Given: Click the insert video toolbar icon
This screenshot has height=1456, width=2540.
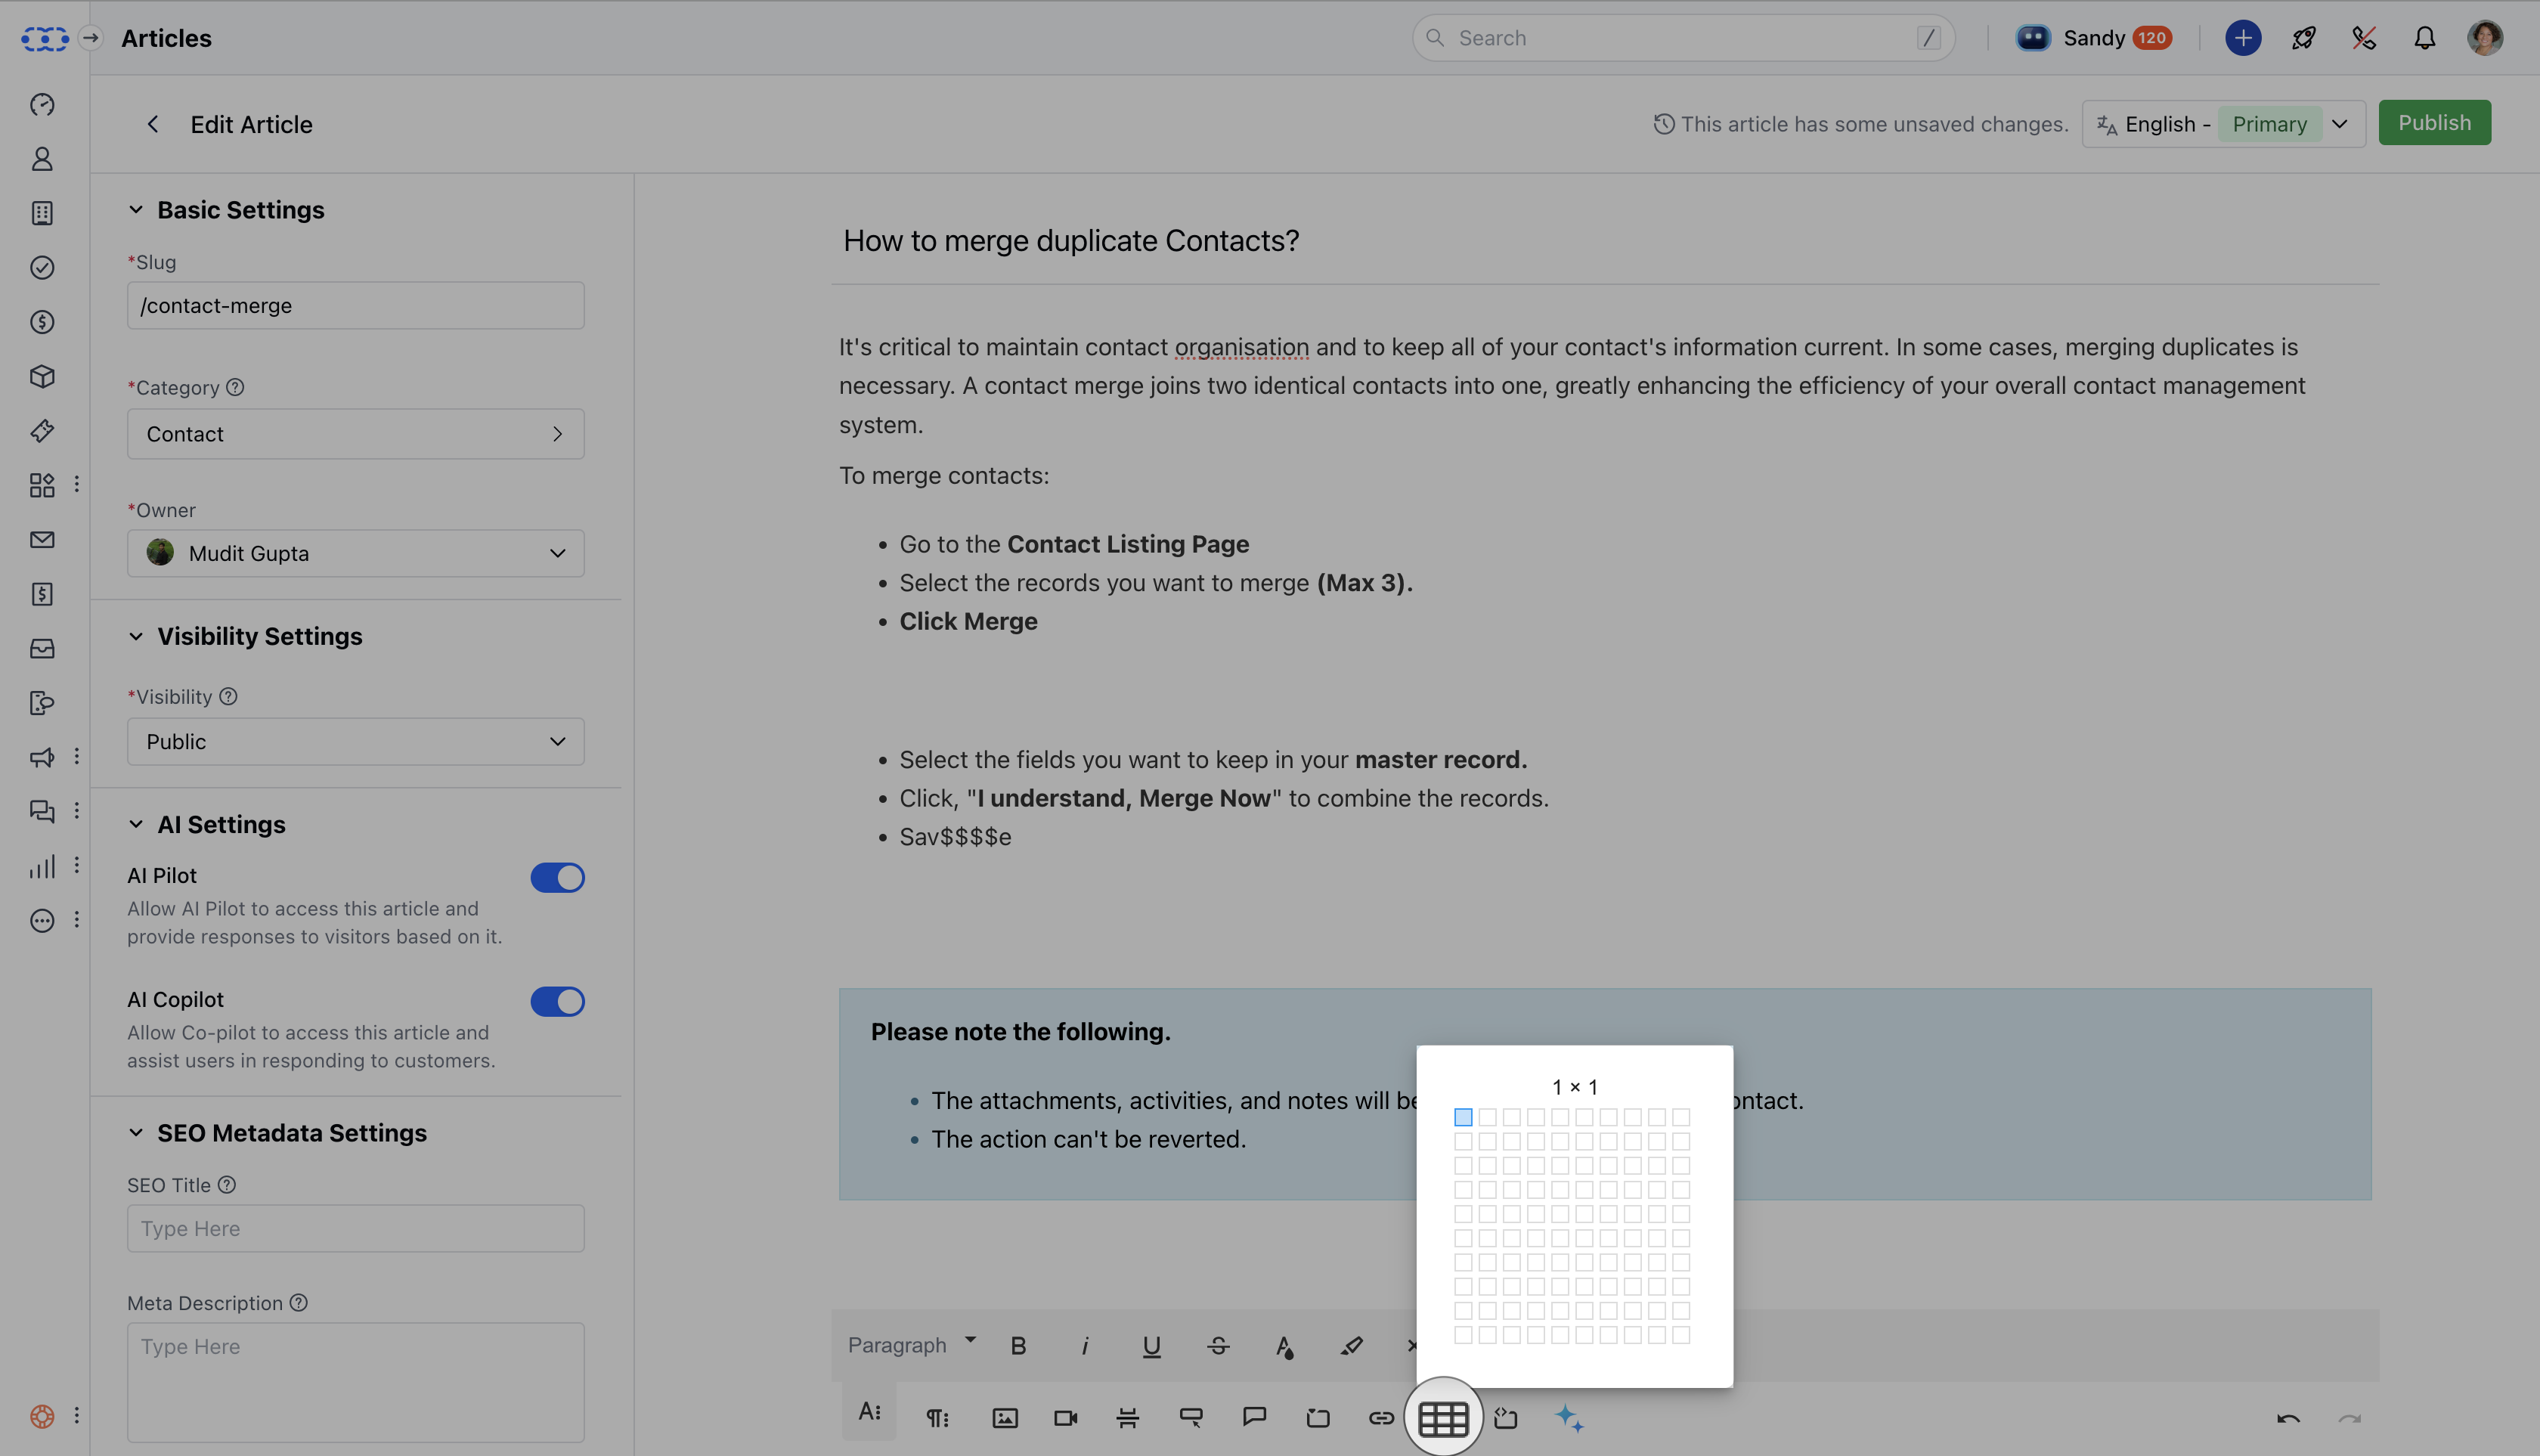Looking at the screenshot, I should pos(1065,1417).
